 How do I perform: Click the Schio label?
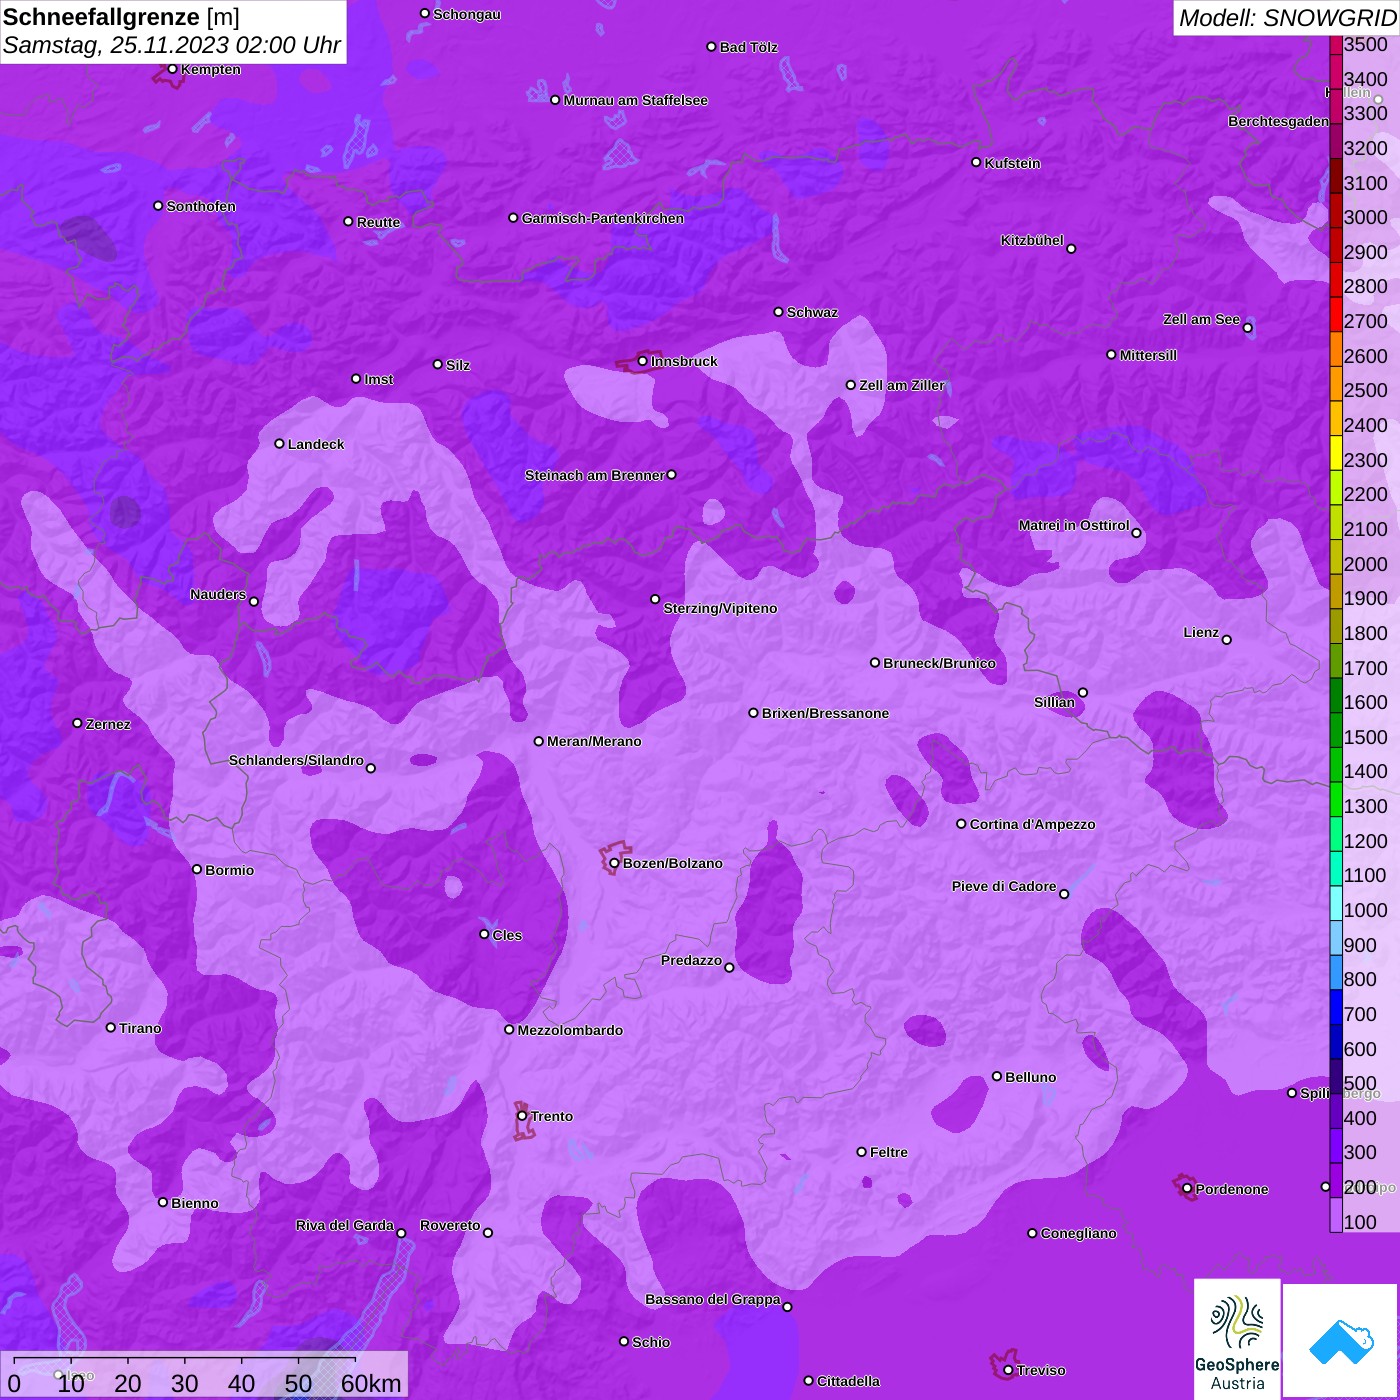coord(651,1342)
